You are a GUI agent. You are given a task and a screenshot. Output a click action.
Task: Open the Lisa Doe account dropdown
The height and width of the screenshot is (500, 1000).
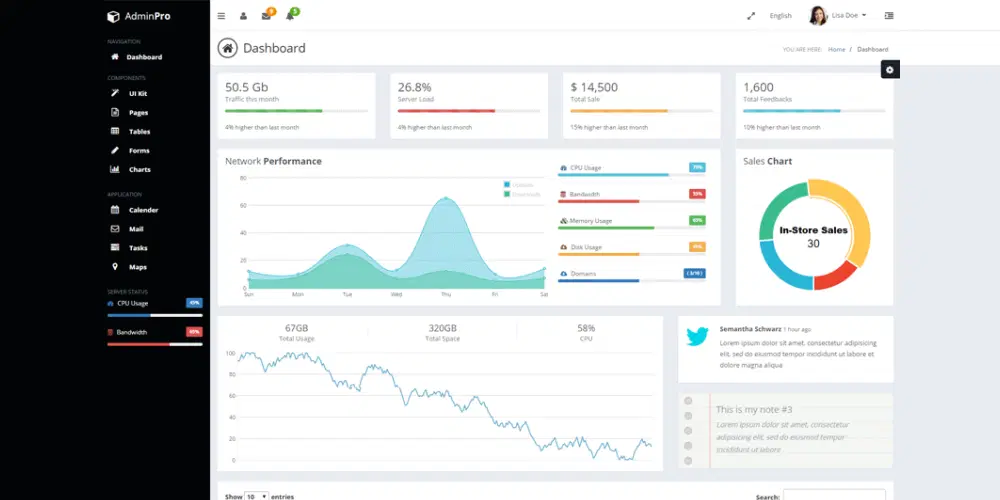[x=838, y=15]
